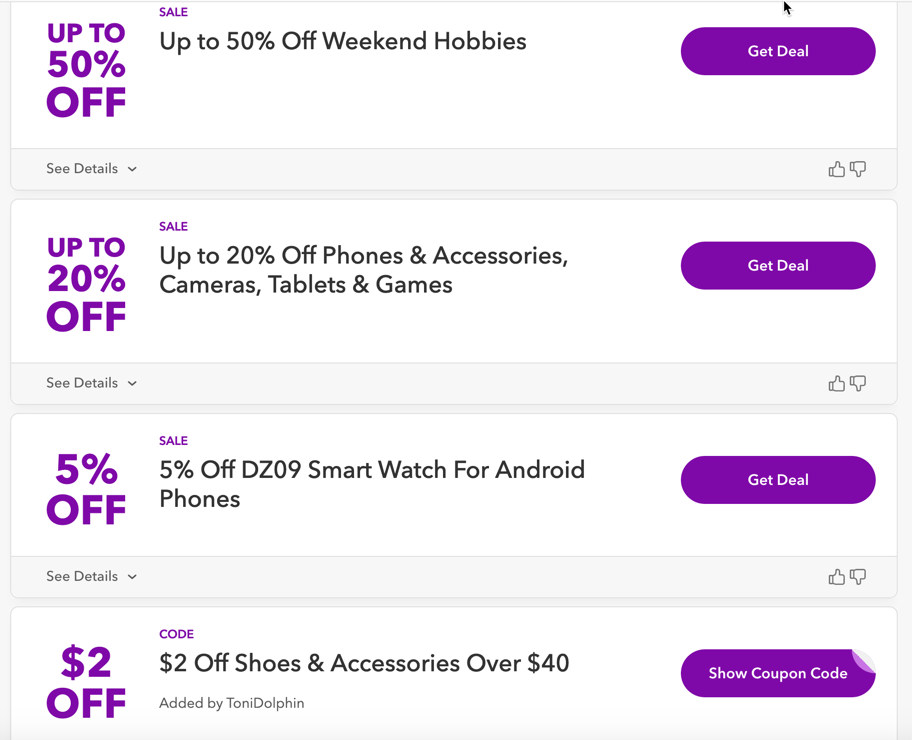The height and width of the screenshot is (740, 912).
Task: Click the large '5% OFF' badge
Action: click(x=86, y=489)
